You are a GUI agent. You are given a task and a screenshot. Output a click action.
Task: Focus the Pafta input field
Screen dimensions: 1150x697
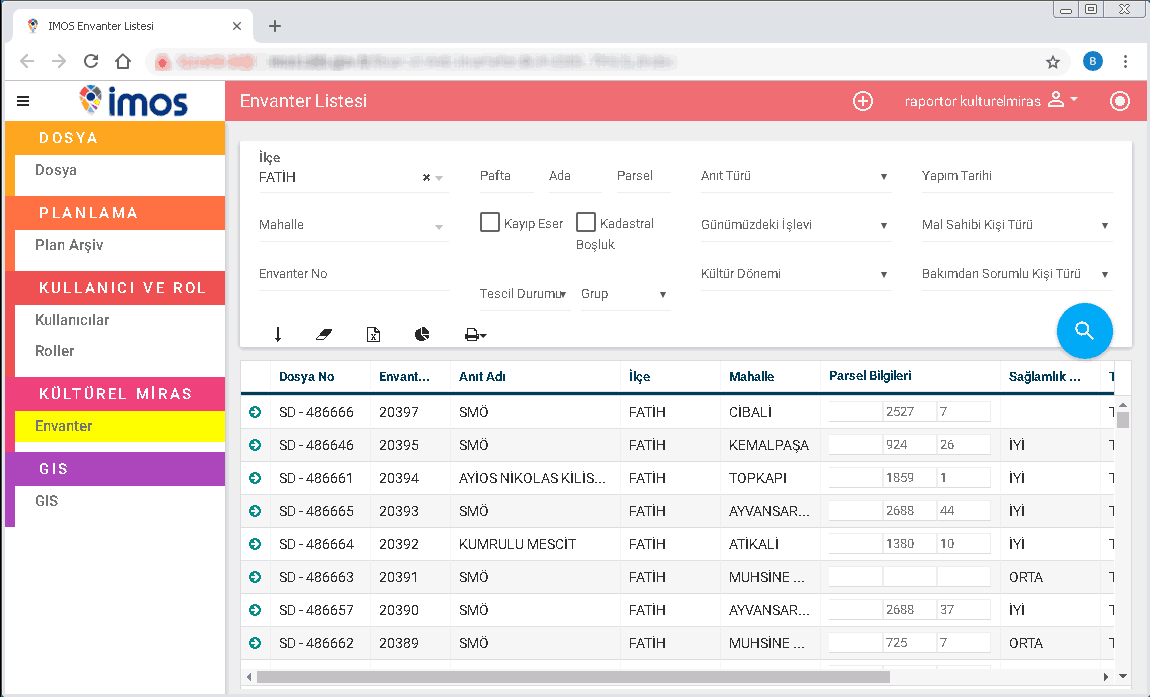click(x=507, y=176)
